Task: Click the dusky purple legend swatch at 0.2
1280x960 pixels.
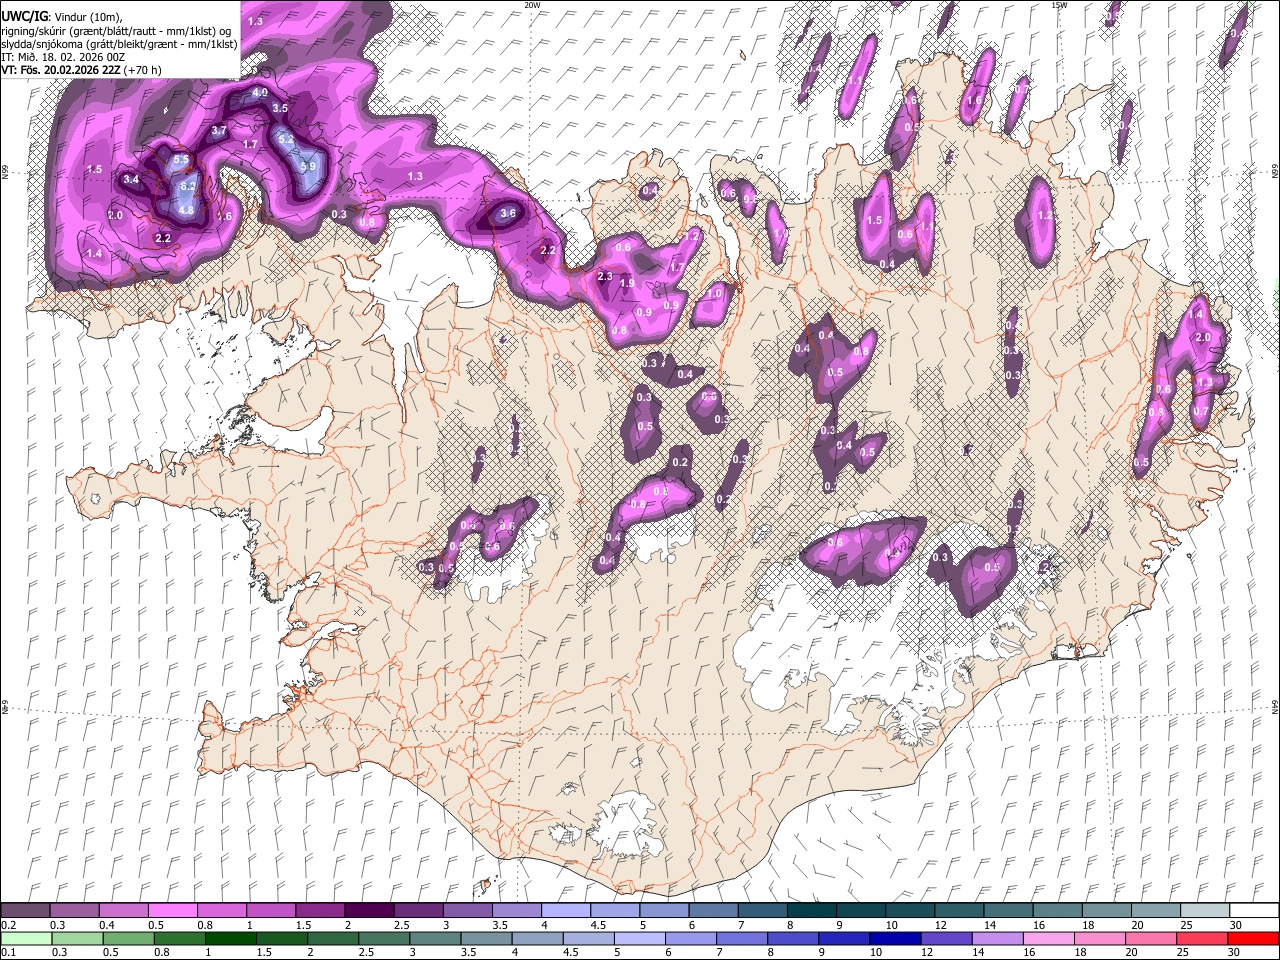Action: [25, 910]
